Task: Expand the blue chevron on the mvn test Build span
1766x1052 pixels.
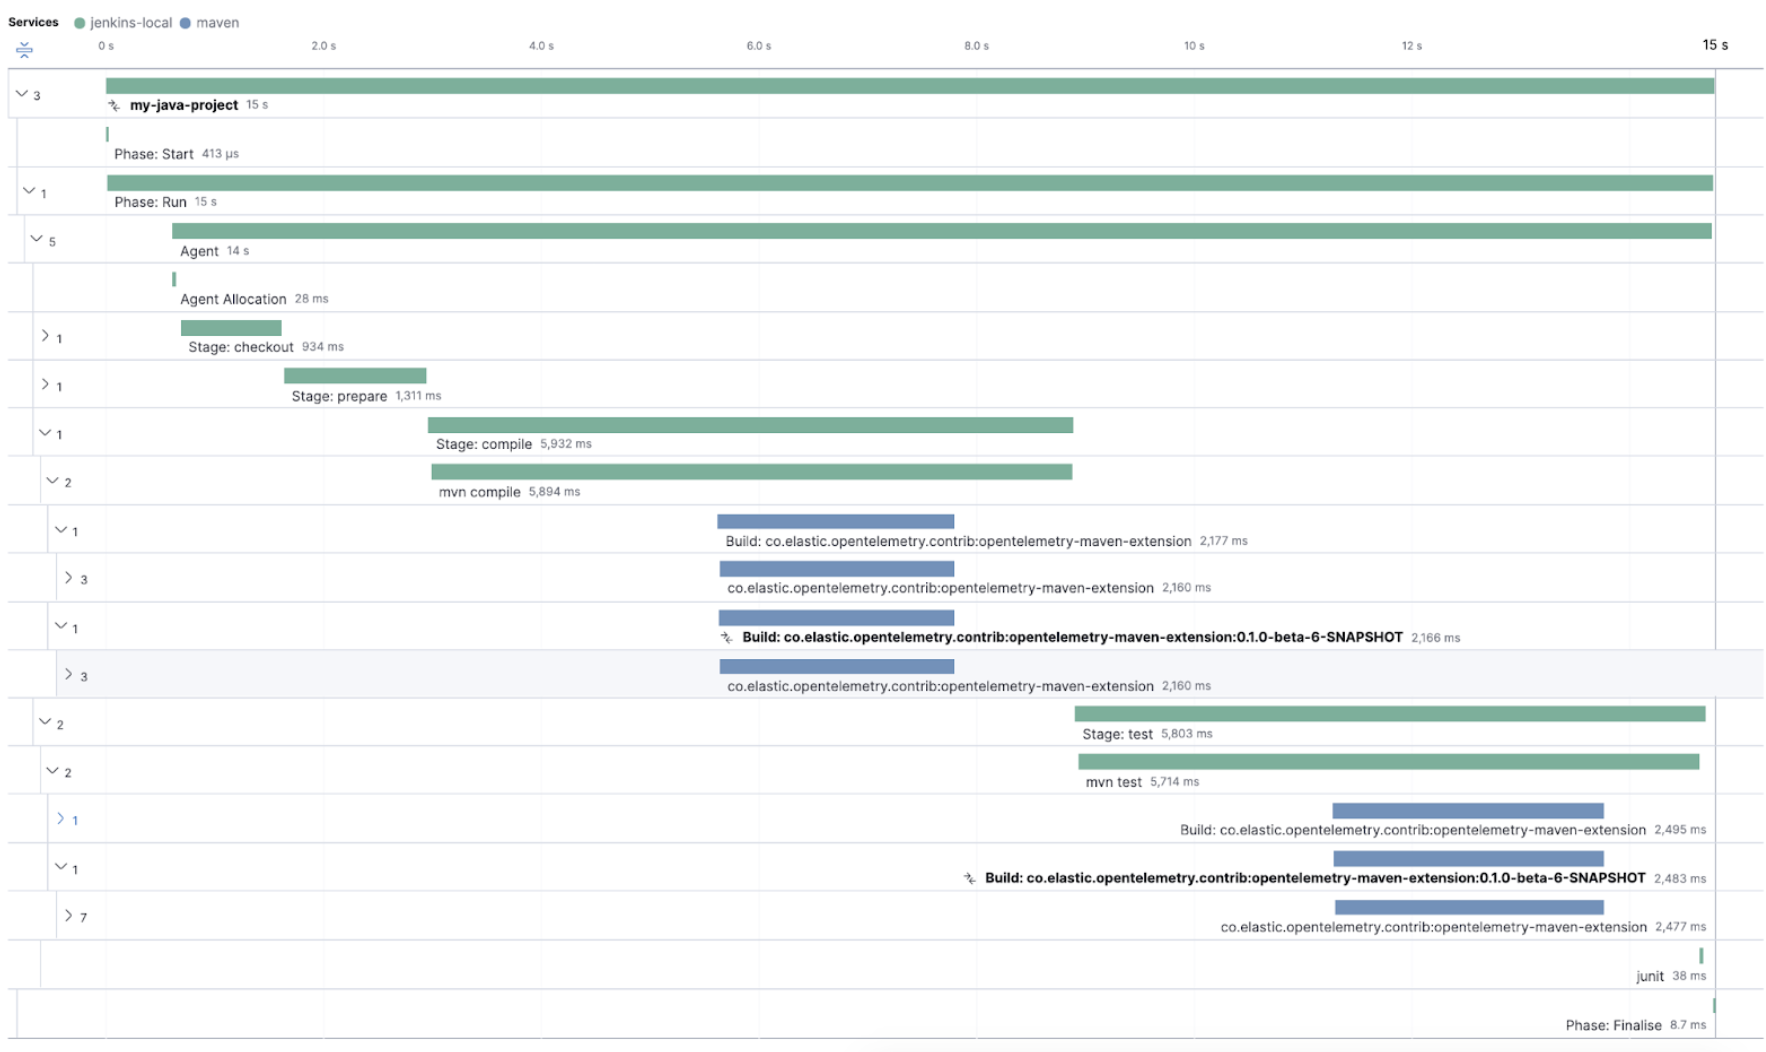Action: (62, 818)
